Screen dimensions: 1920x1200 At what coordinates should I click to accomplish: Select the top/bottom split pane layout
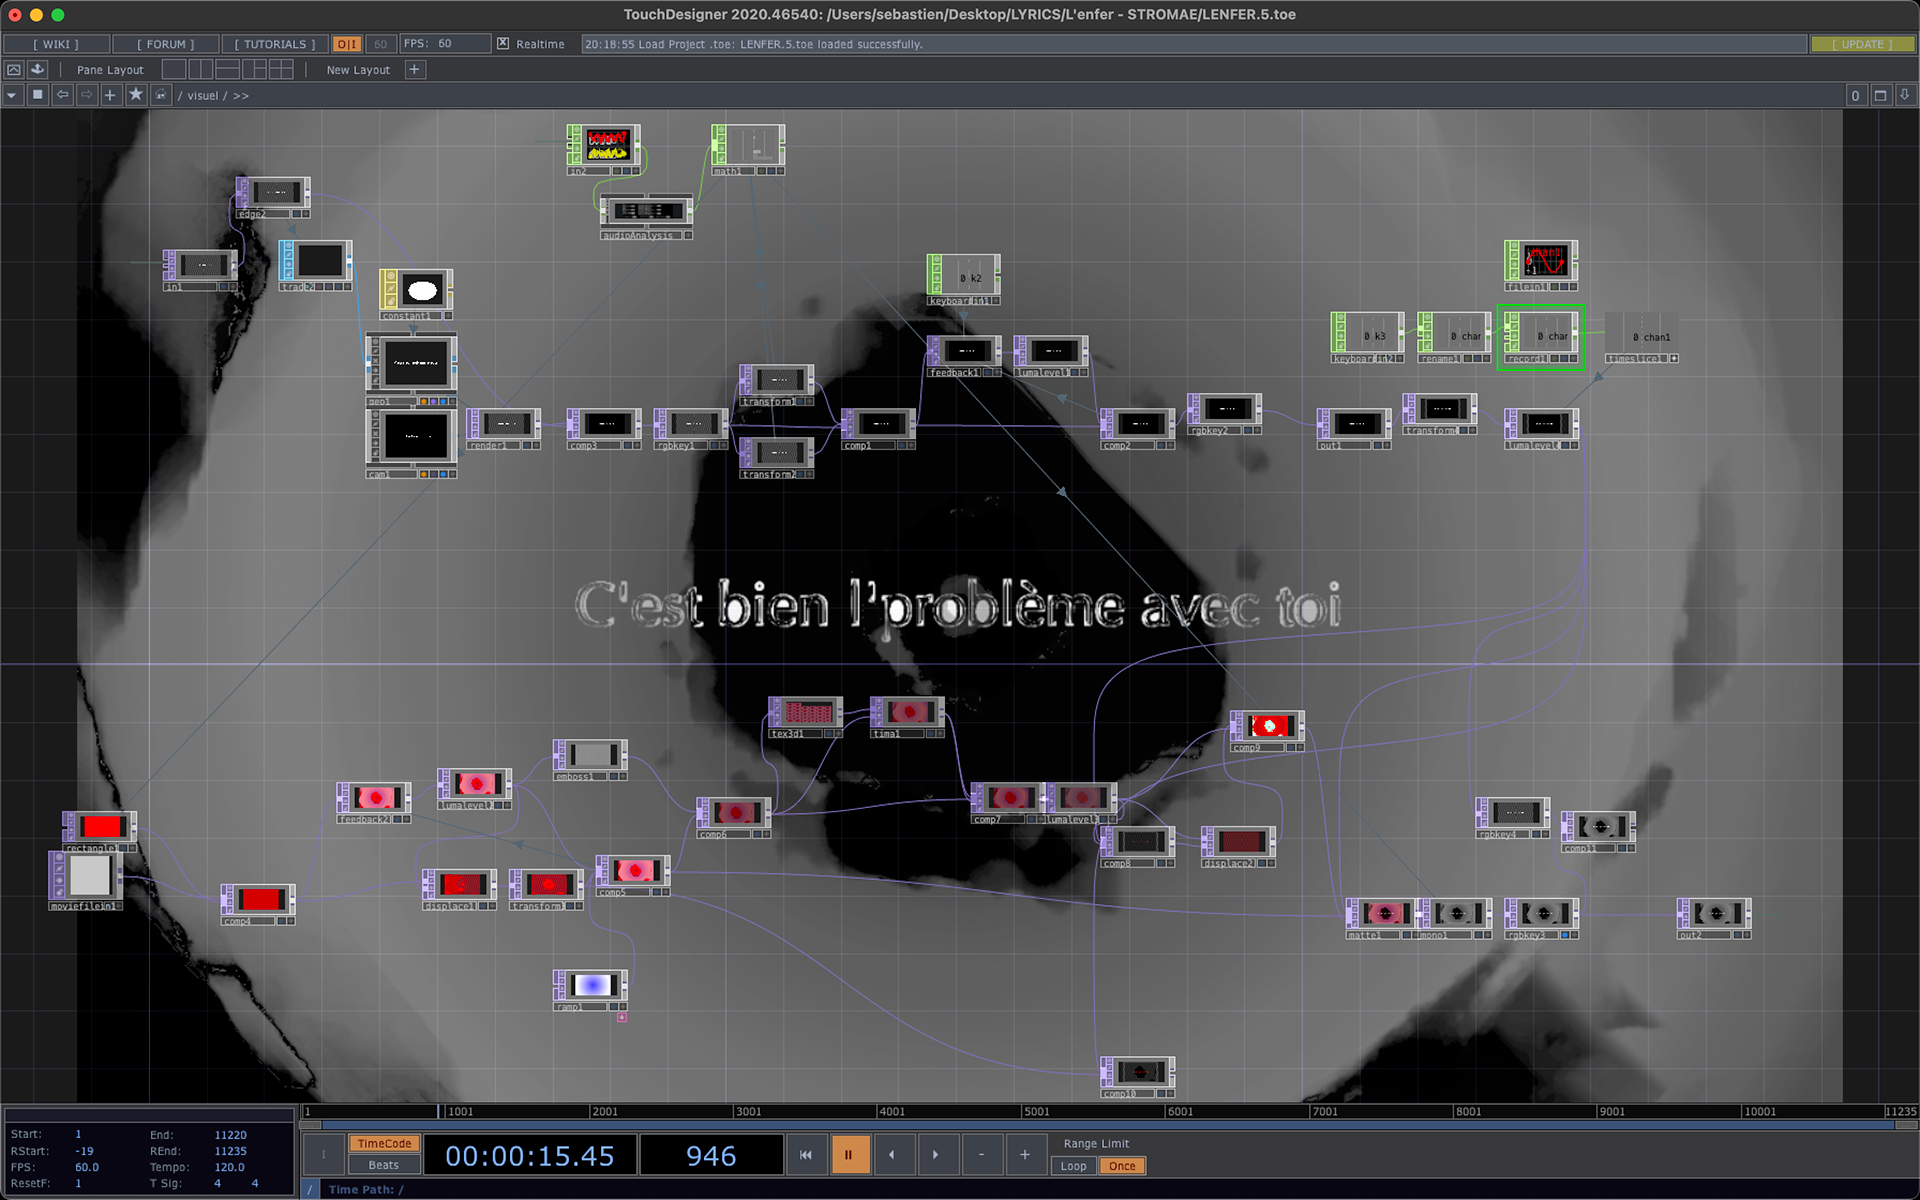(x=228, y=69)
